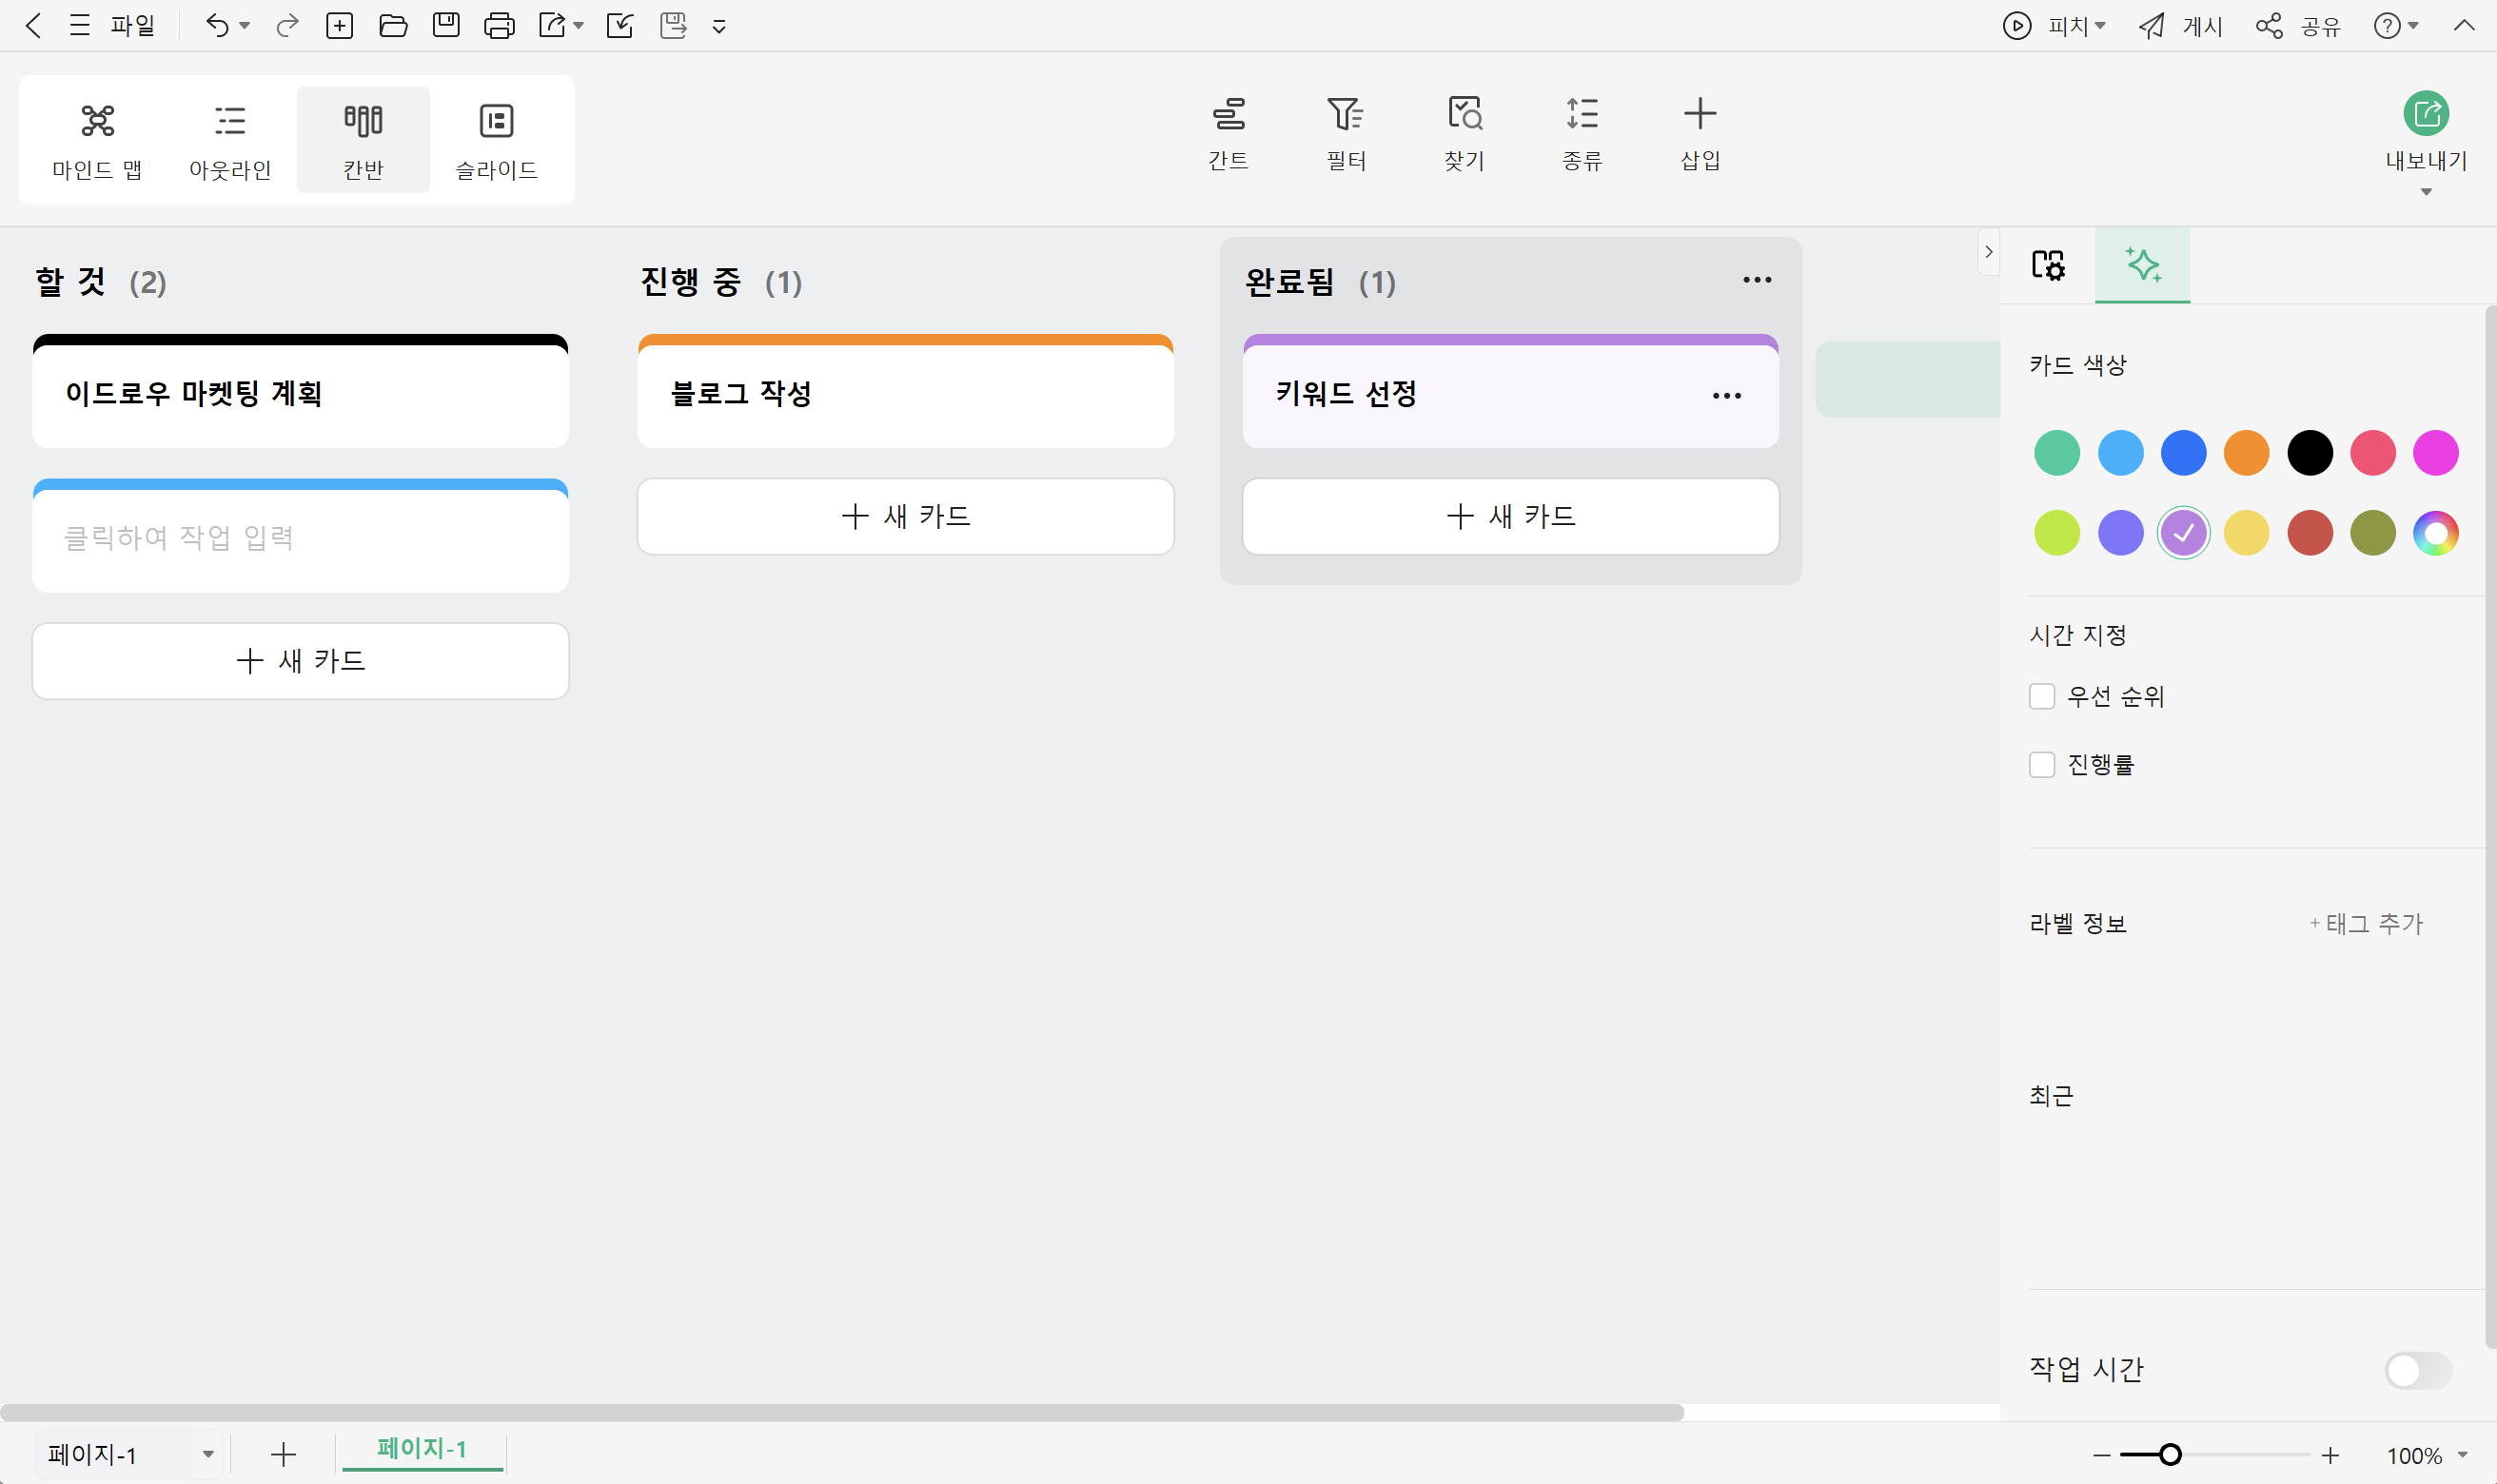Open the 필터 panel

(1346, 133)
